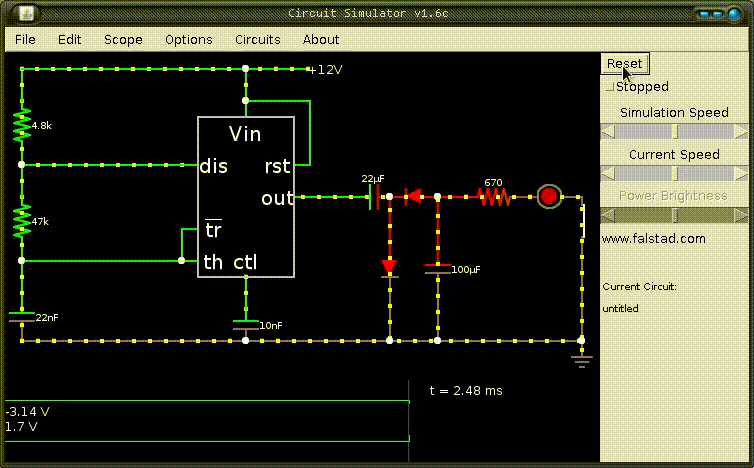This screenshot has width=754, height=468.
Task: Select the 22nF capacitor
Action: 22,317
